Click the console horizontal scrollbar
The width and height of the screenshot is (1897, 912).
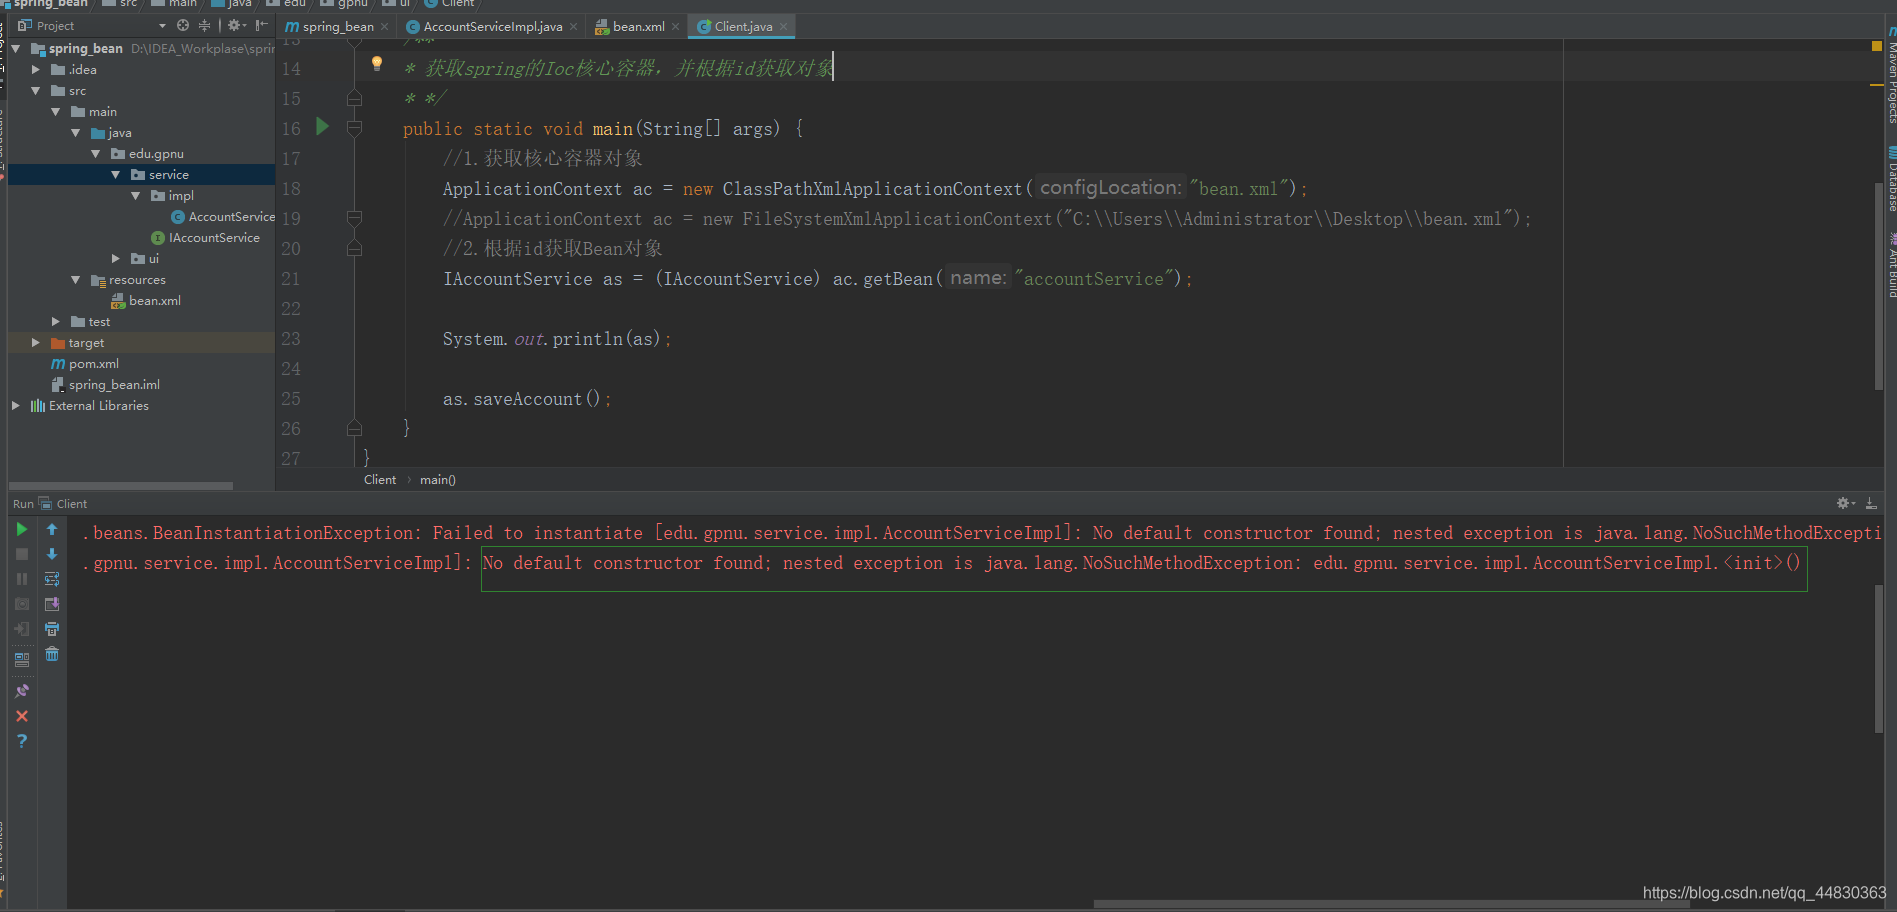[1391, 904]
